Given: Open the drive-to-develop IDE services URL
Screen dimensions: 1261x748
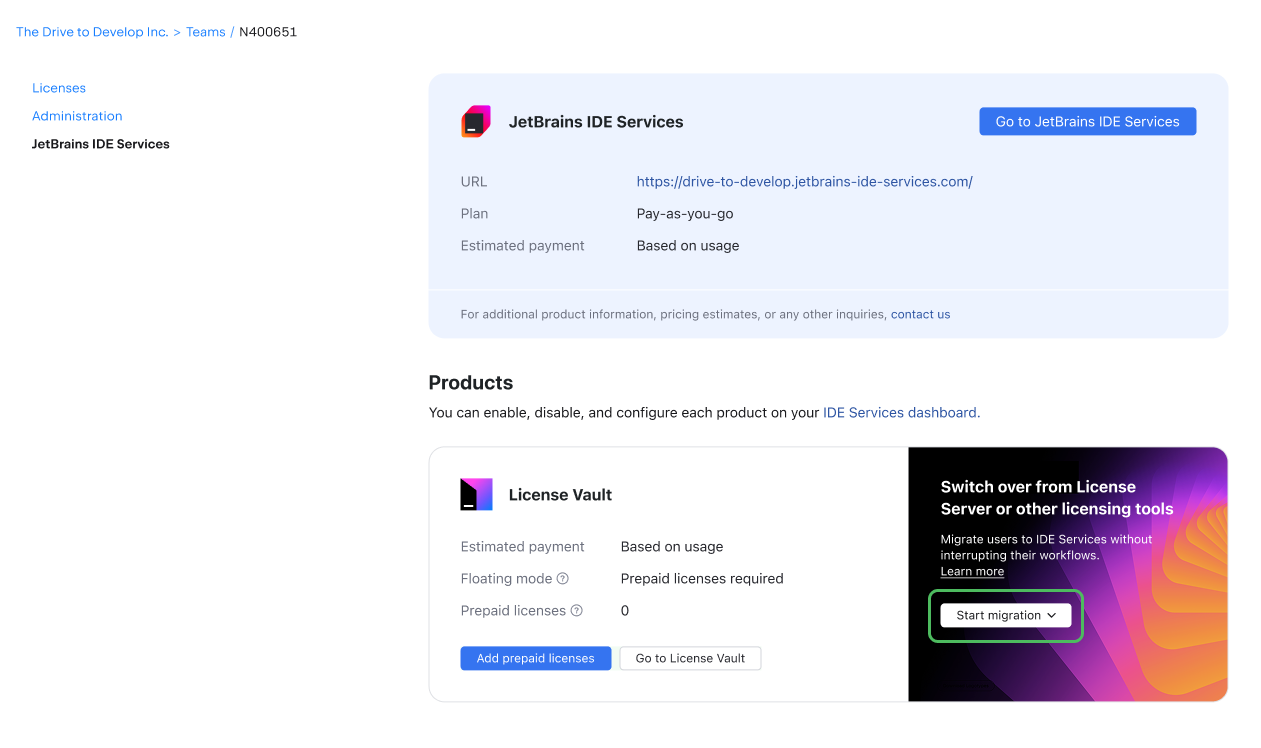Looking at the screenshot, I should (804, 182).
